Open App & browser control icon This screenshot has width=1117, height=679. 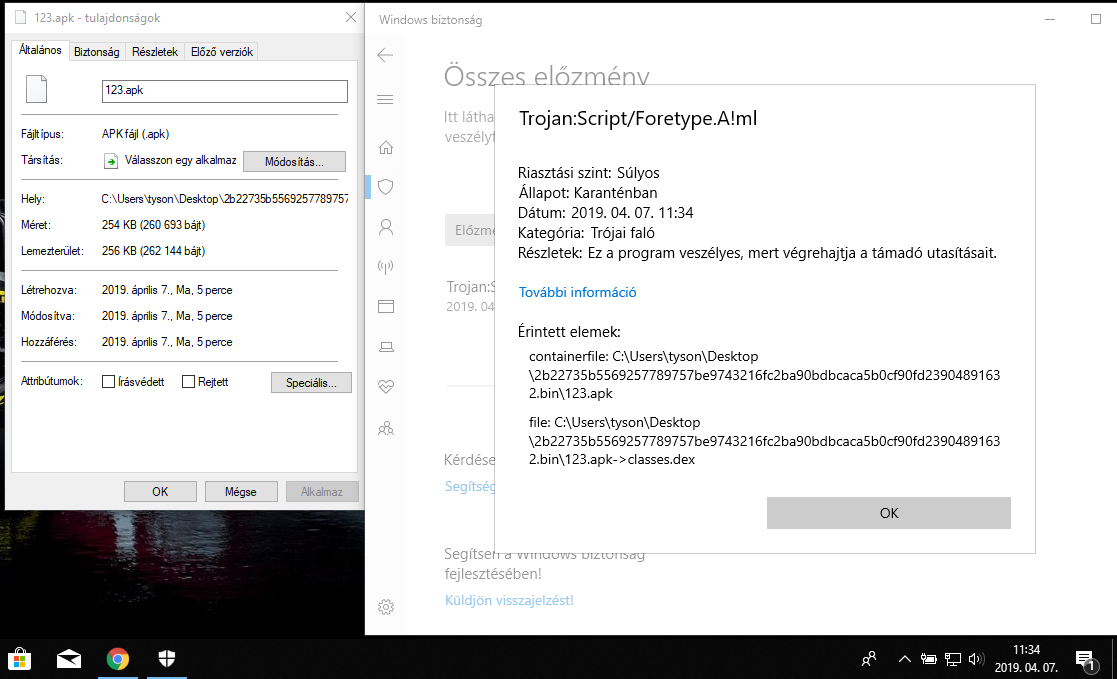[385, 306]
